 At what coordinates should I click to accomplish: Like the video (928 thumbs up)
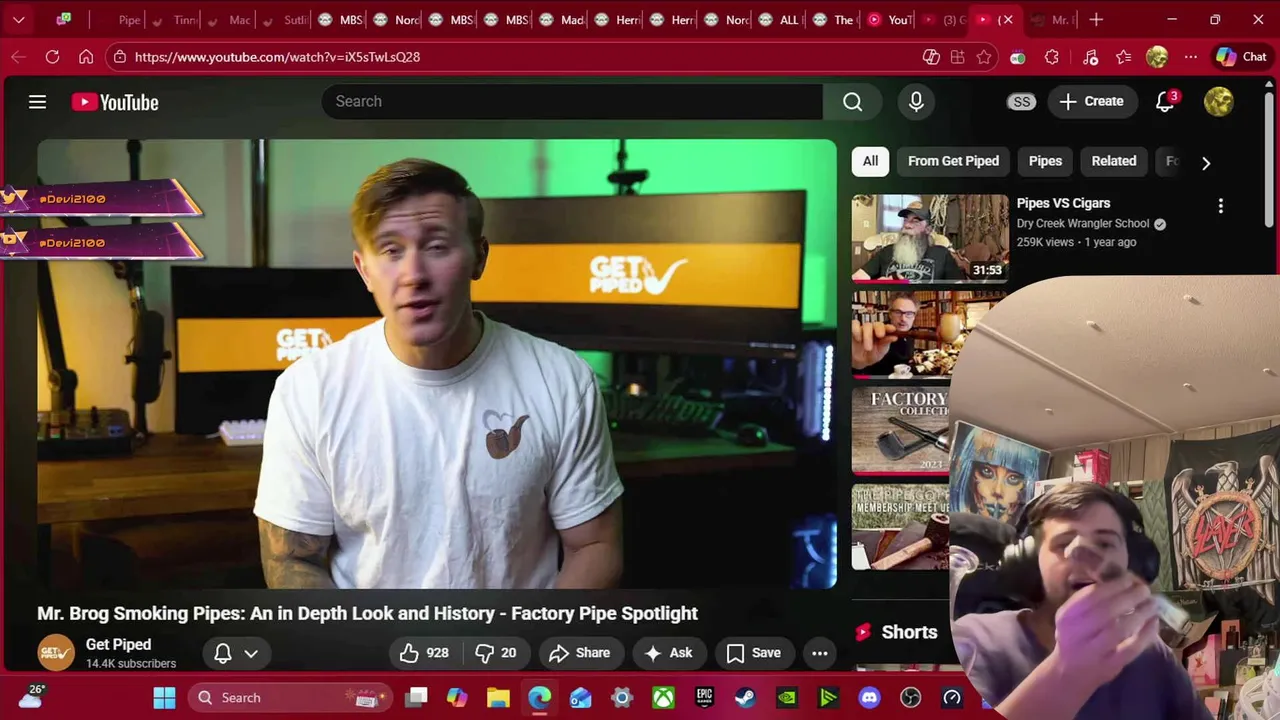click(x=425, y=653)
